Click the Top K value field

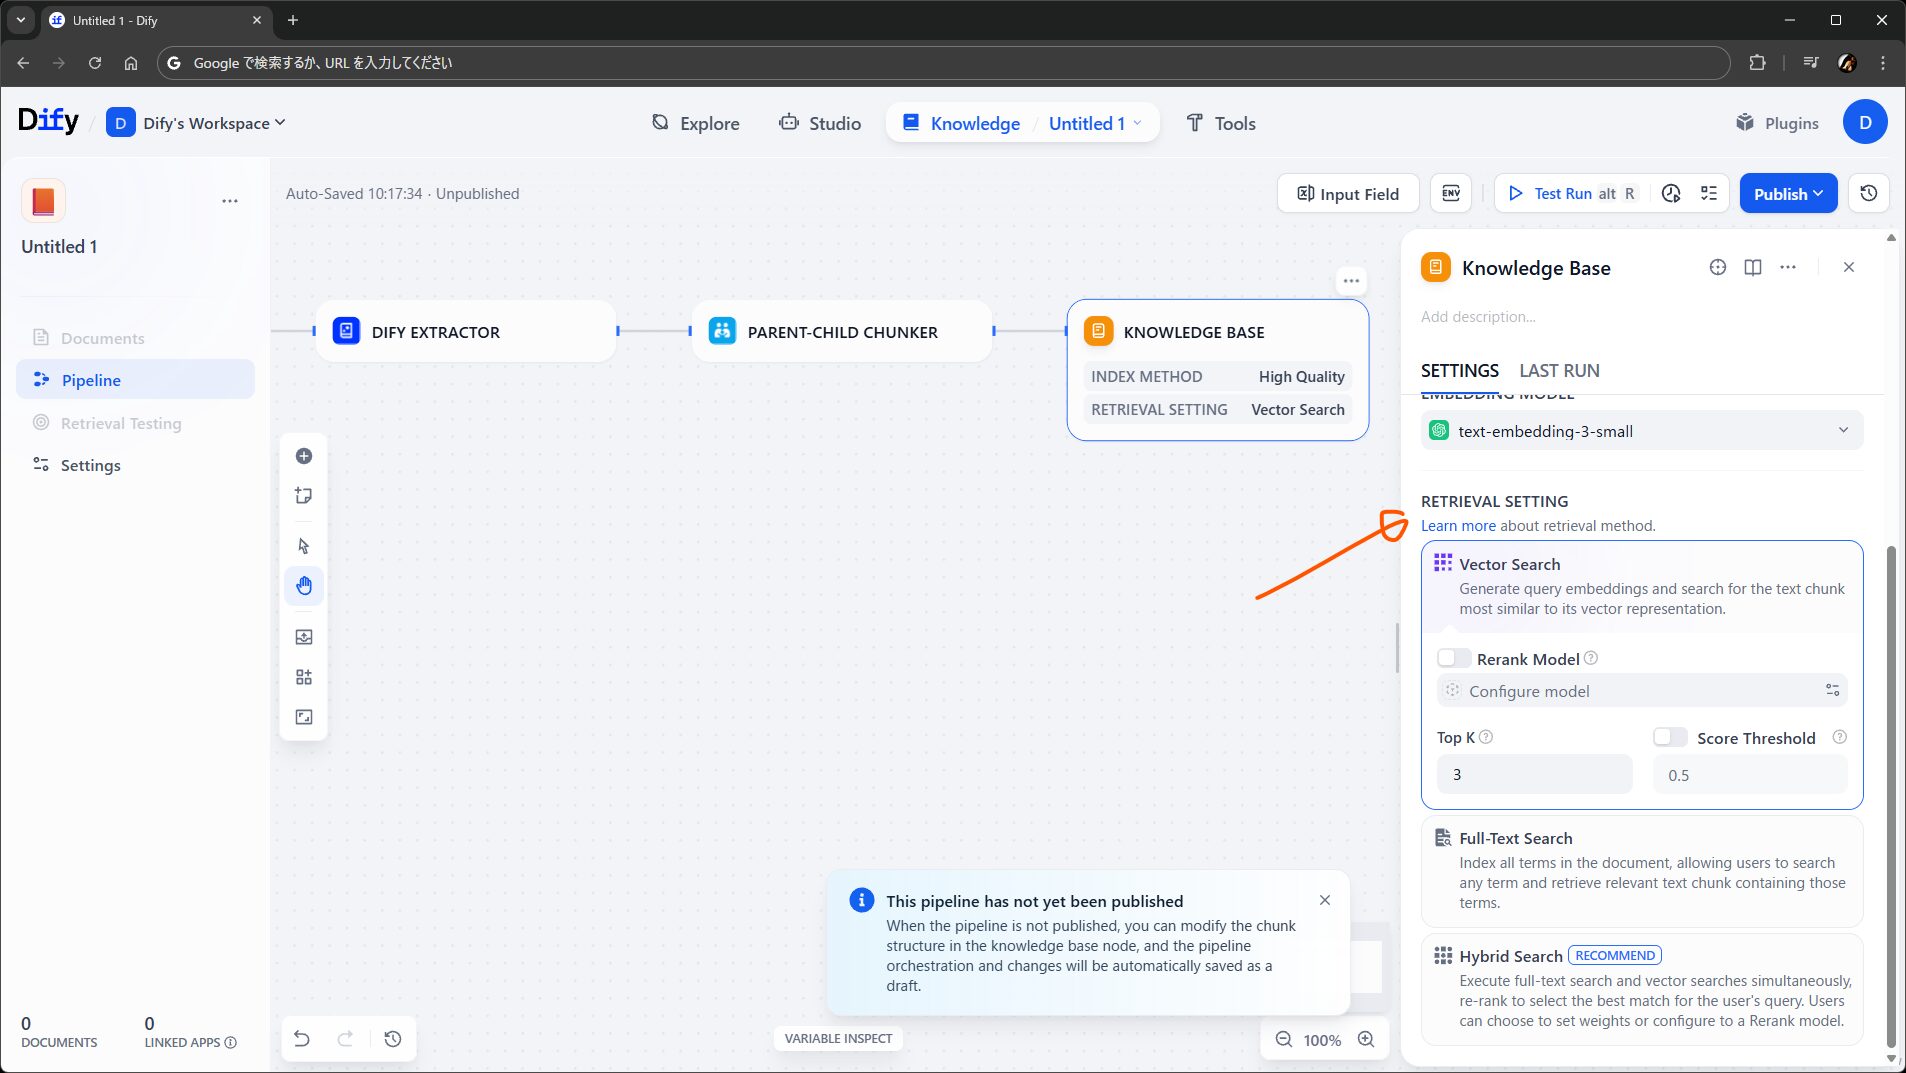pos(1533,775)
